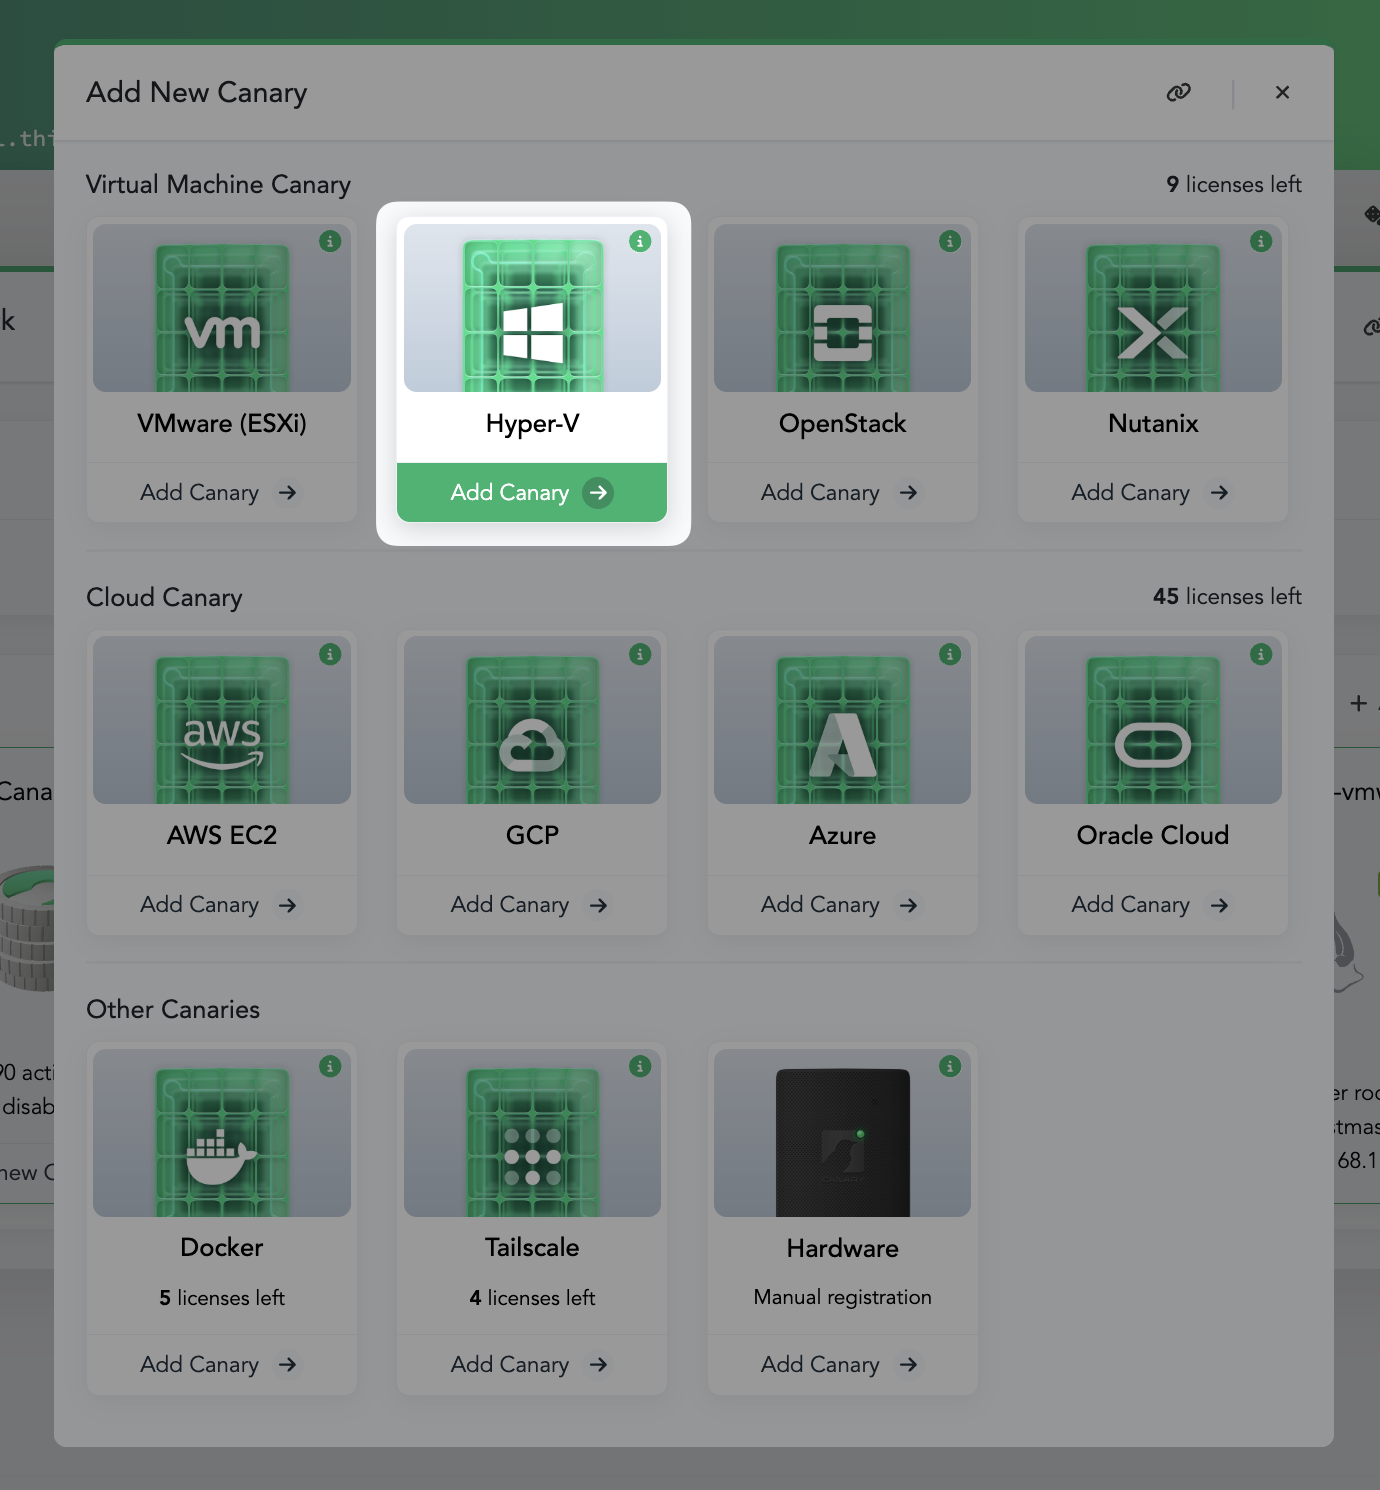Add a GCP canary
1380x1490 pixels.
pyautogui.click(x=531, y=905)
